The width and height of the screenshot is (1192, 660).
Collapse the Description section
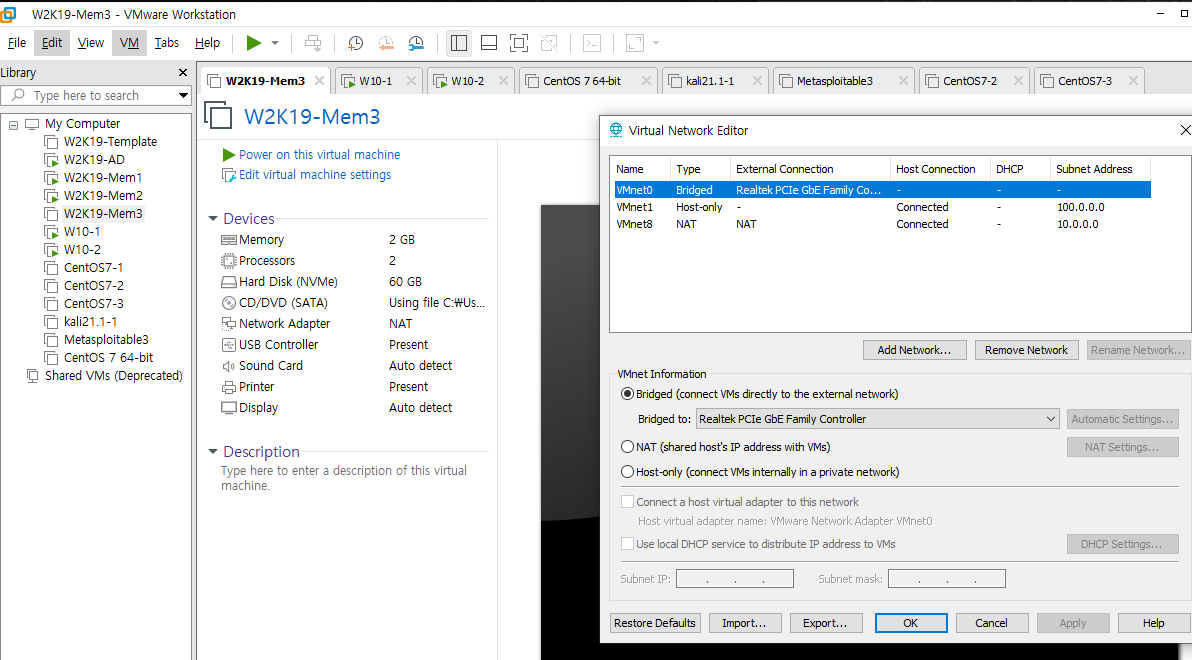[213, 452]
